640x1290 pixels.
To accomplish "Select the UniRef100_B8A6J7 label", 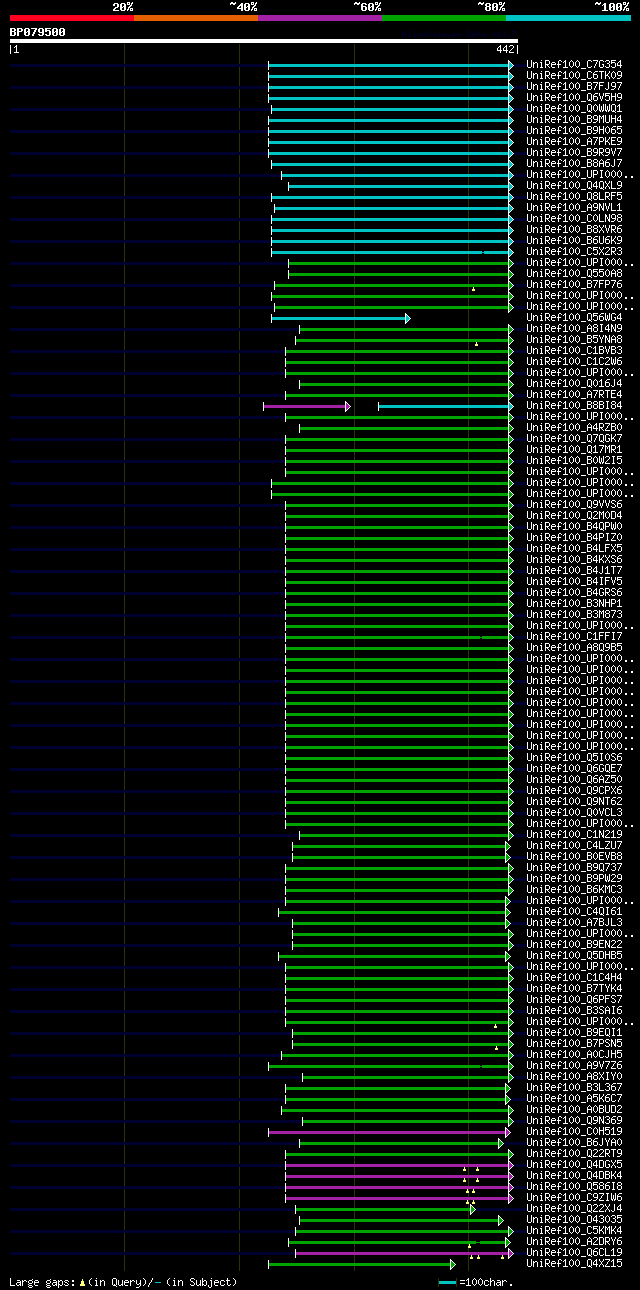I will 574,164.
